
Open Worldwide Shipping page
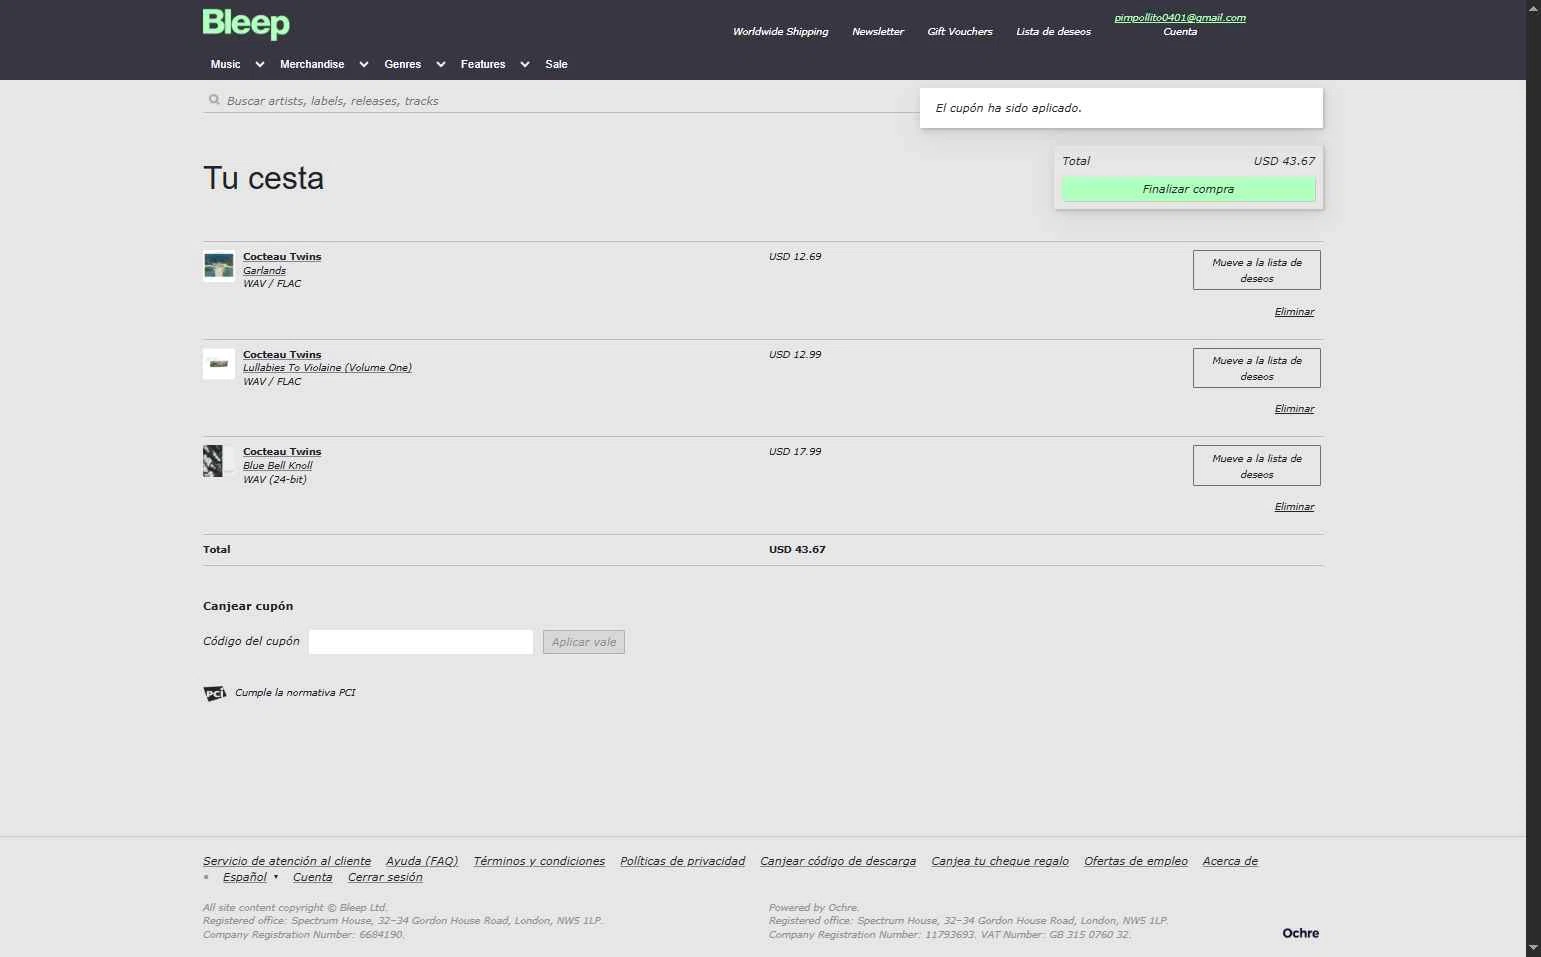[780, 32]
